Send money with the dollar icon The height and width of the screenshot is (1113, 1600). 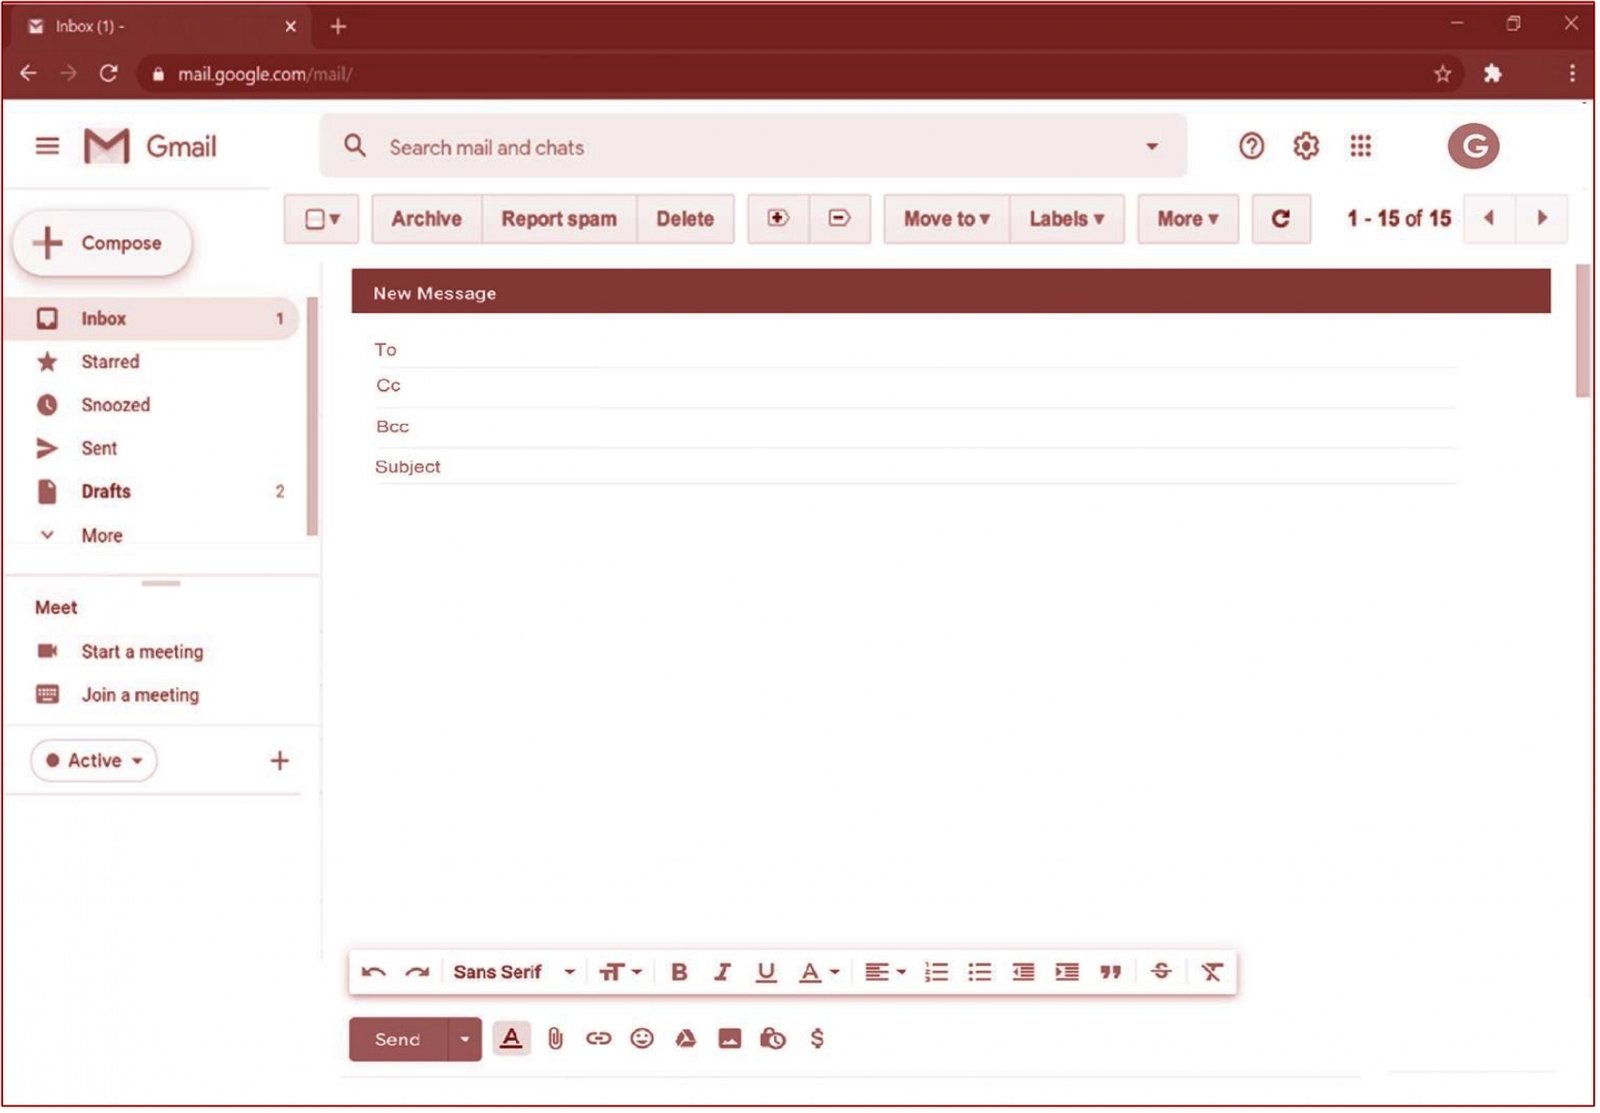tap(817, 1039)
